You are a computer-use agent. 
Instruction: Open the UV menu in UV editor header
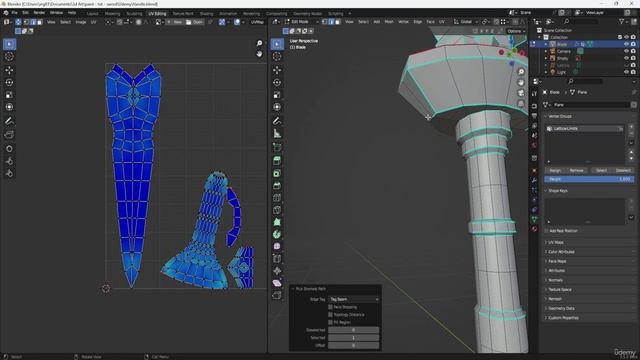coord(93,22)
